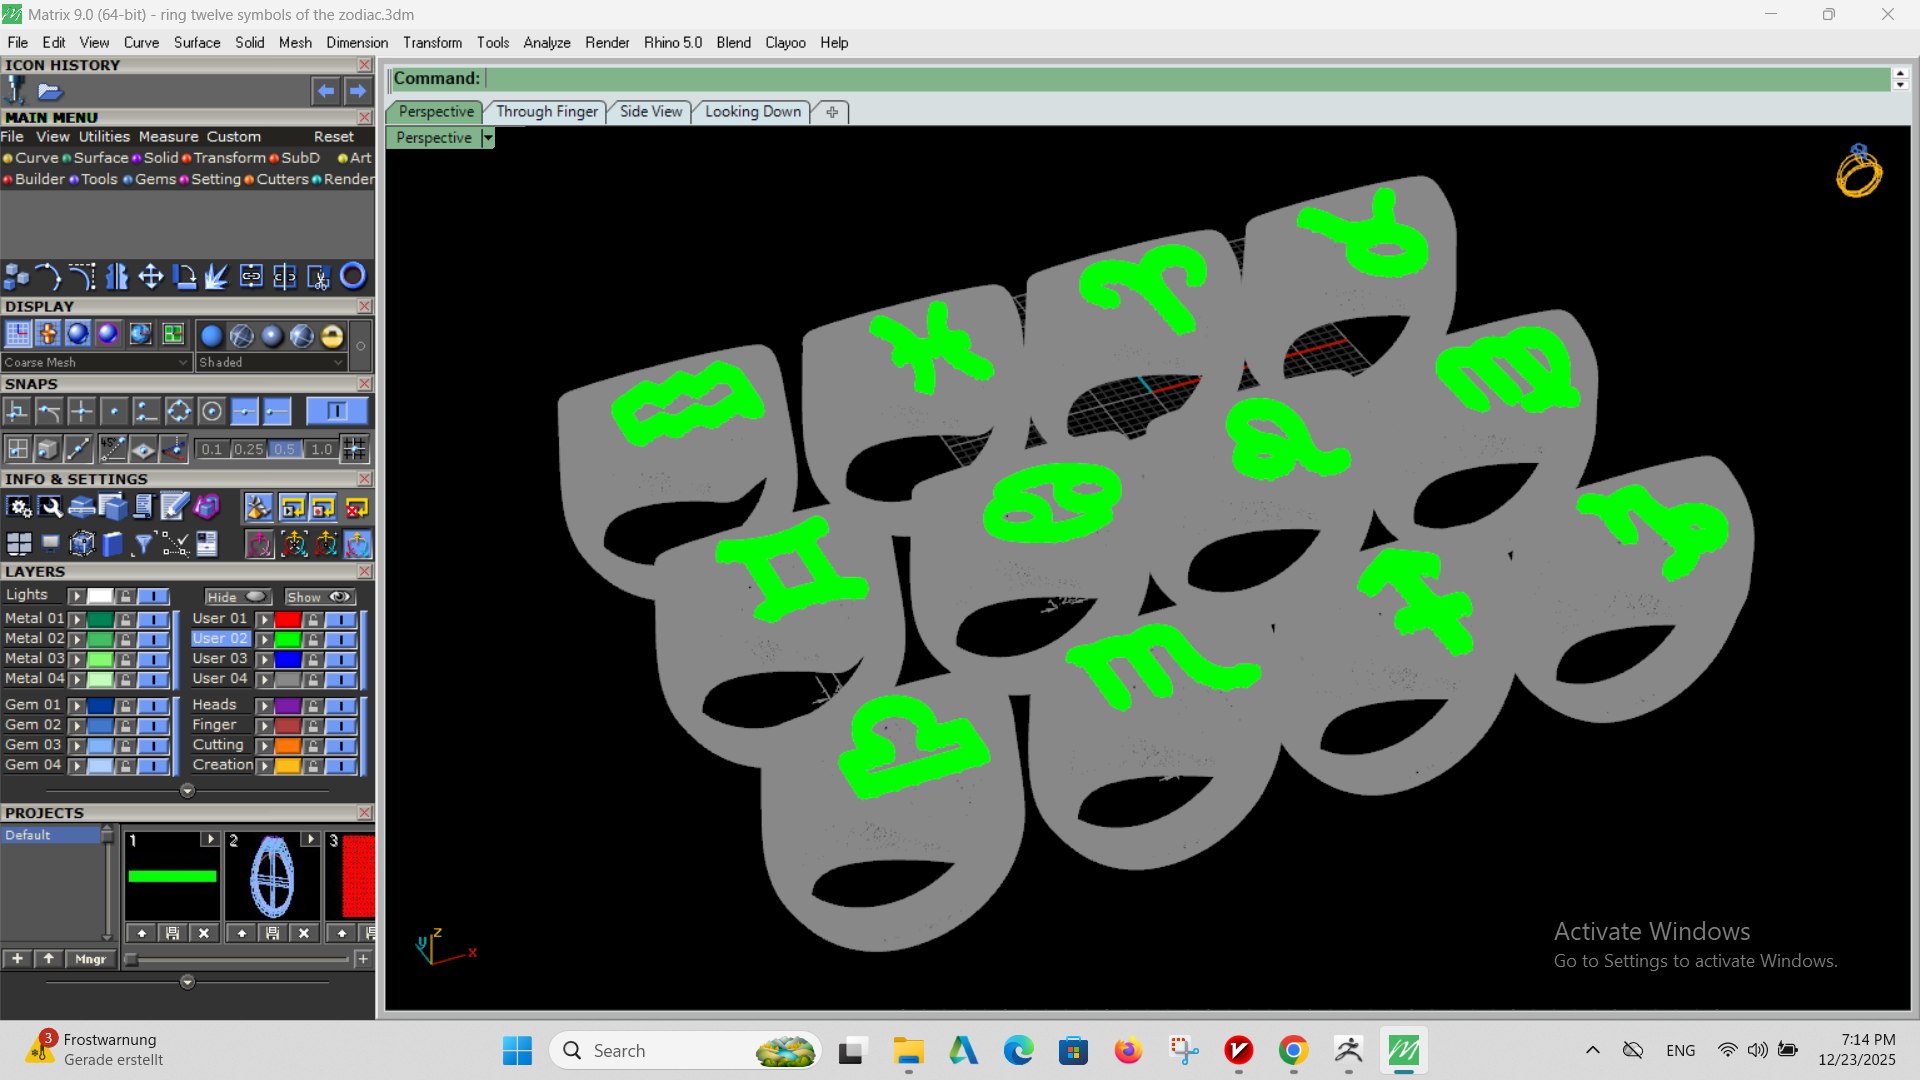
Task: Toggle the lock for the User 01 layer
Action: tap(313, 619)
